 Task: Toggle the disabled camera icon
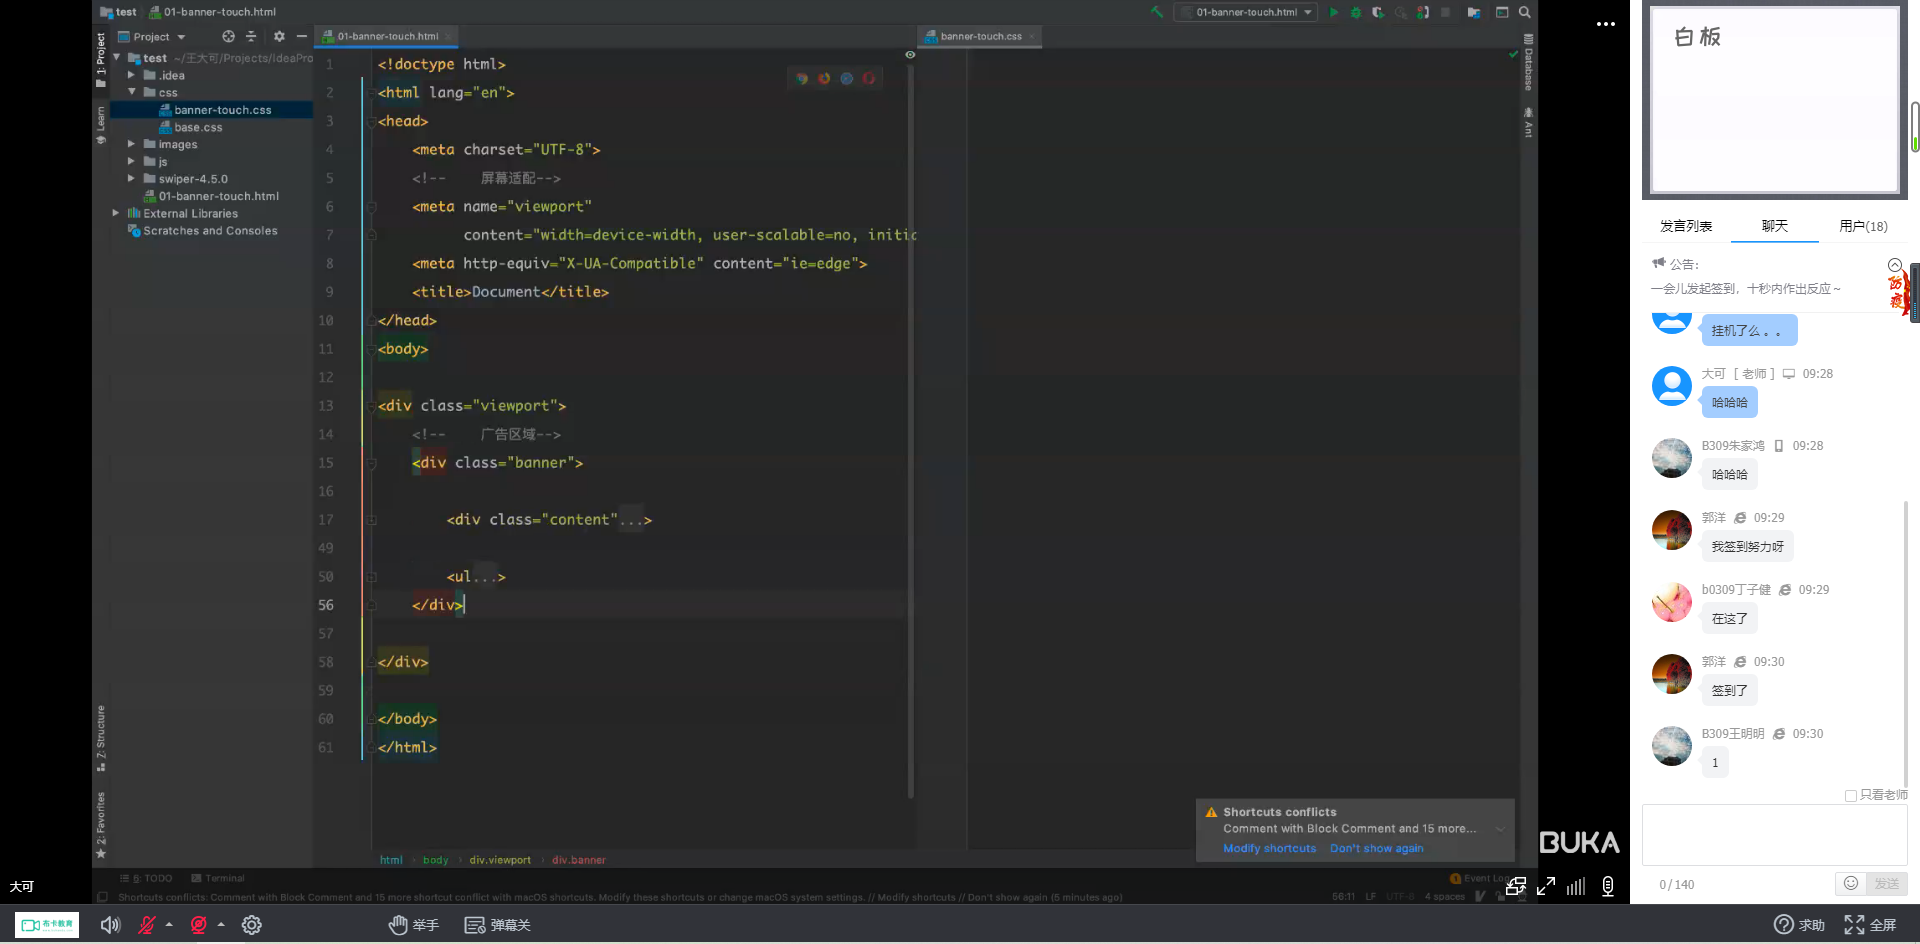pyautogui.click(x=199, y=925)
